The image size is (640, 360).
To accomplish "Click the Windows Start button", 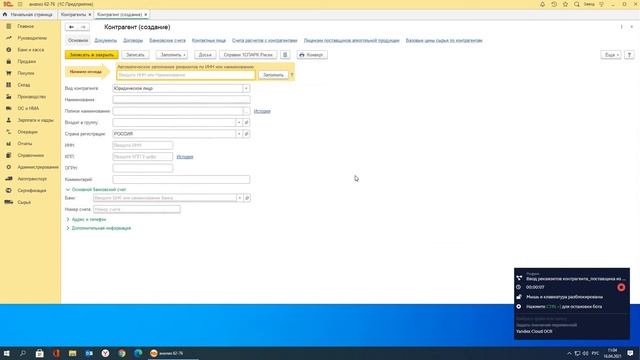I will (x=6, y=353).
